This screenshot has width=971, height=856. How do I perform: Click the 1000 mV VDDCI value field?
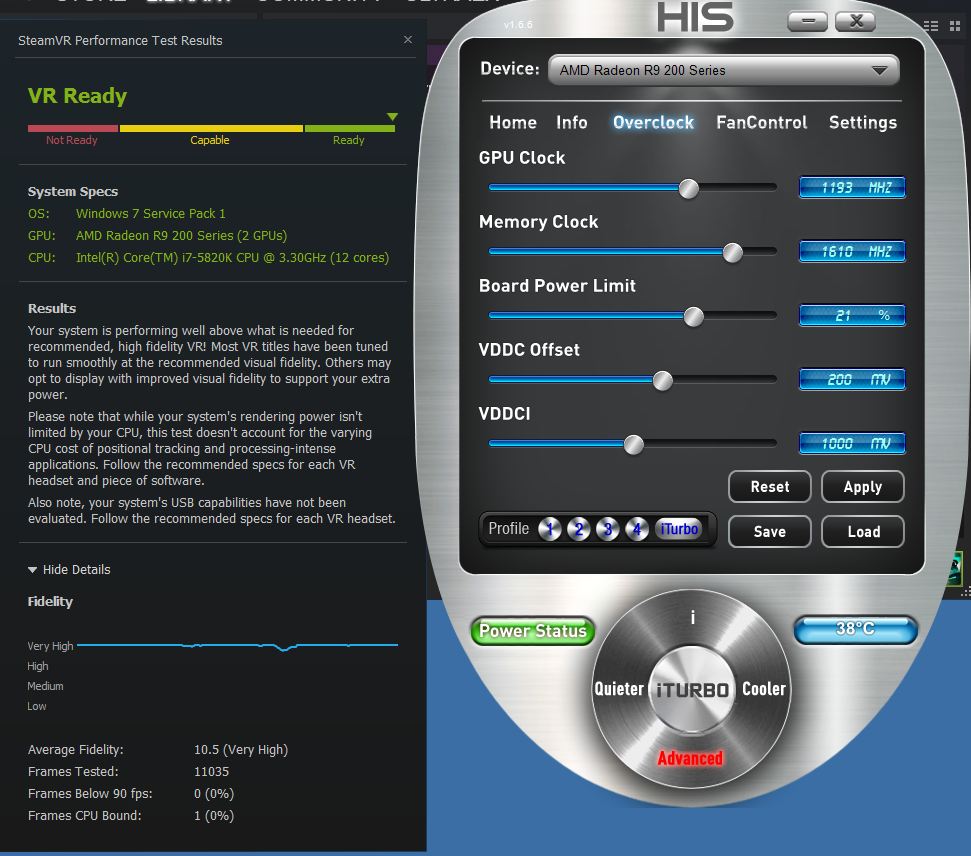(852, 443)
